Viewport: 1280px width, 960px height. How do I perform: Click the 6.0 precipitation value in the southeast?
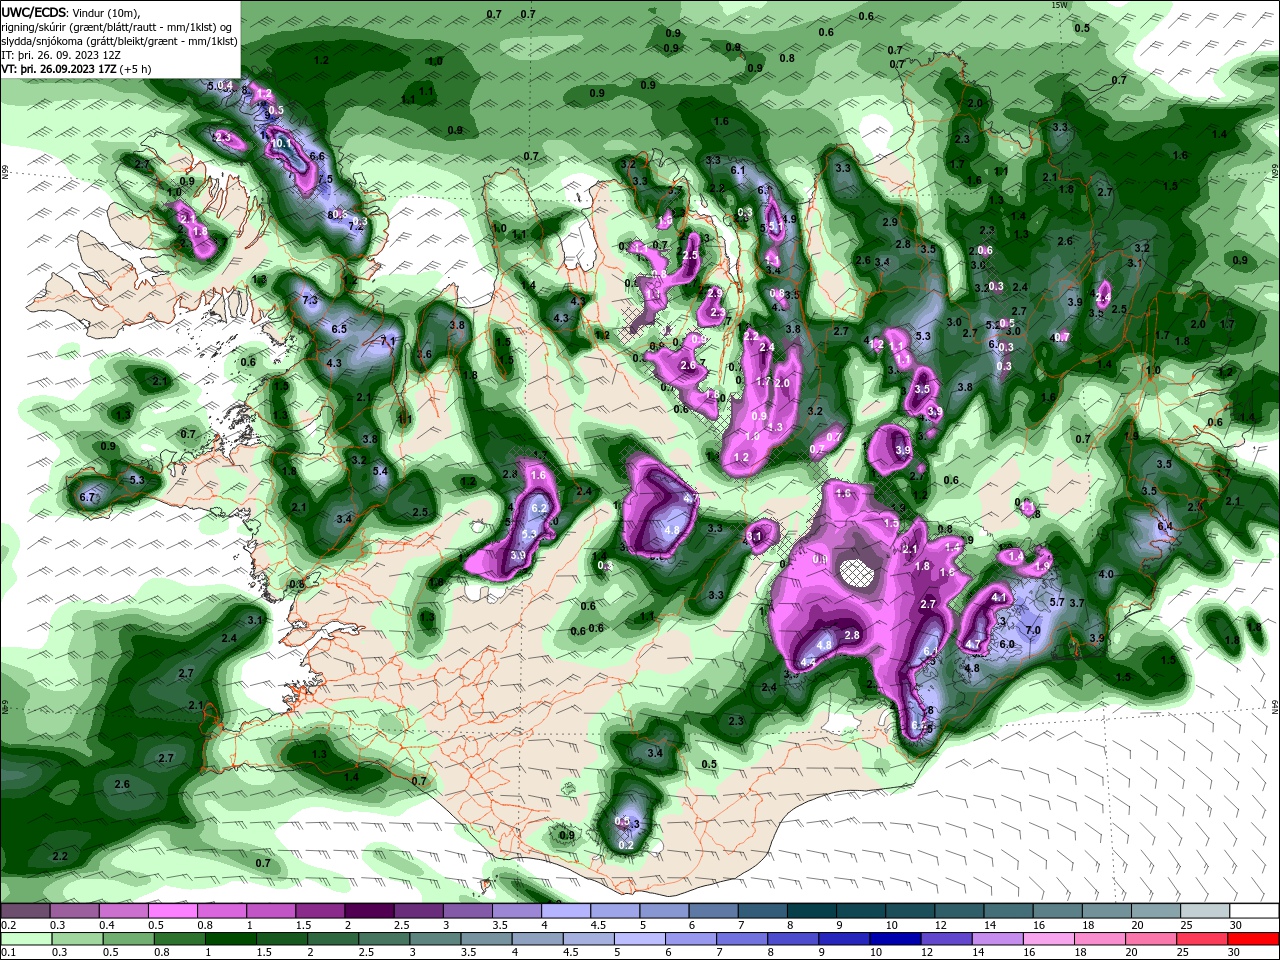click(x=1007, y=644)
